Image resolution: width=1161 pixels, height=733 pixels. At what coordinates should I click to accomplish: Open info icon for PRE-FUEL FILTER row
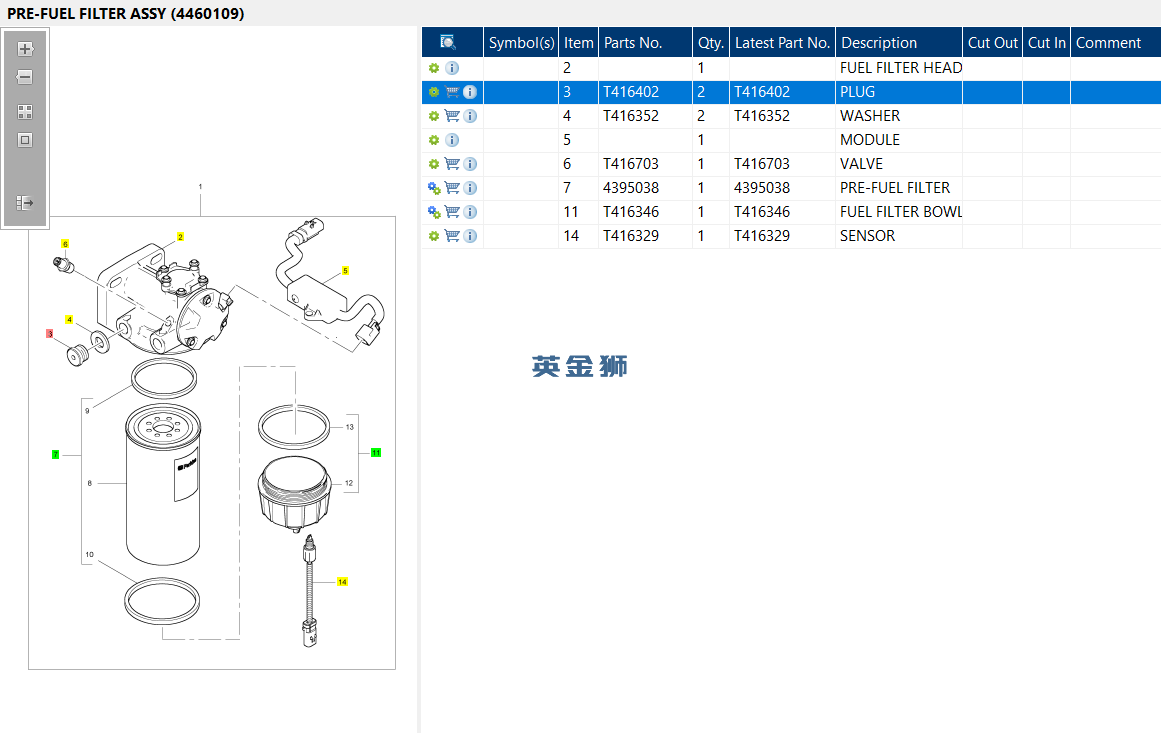point(469,188)
